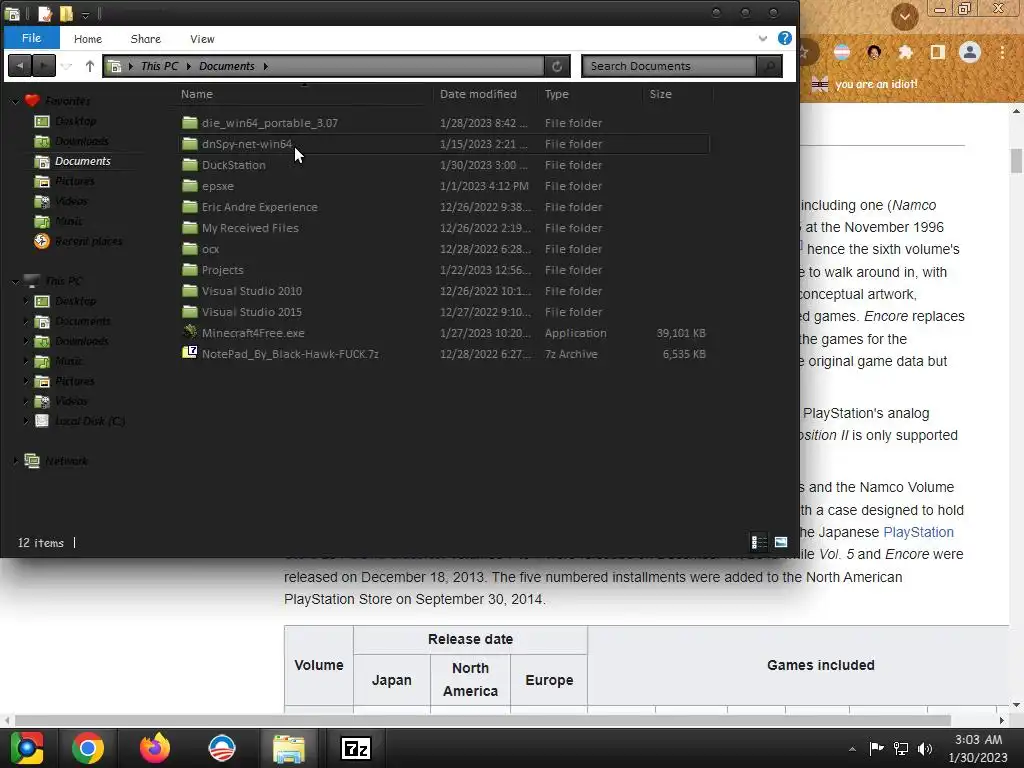Open 7-Zip from the taskbar
Screen dimensions: 1024x768
(x=356, y=748)
